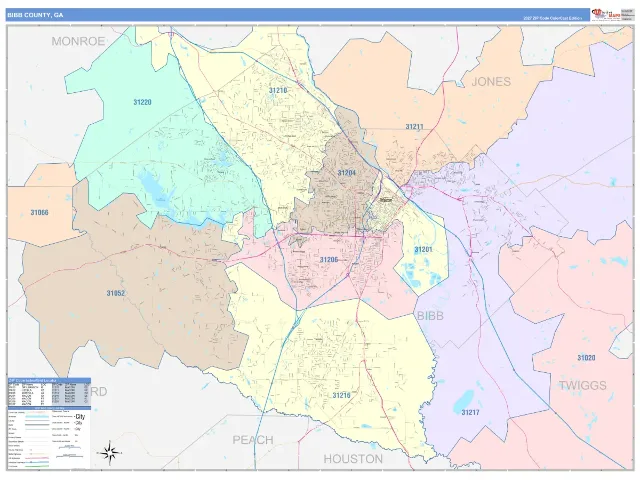Screen dimensions: 640x480
Task: Click the ZIP code label 31220
Action: pos(142,102)
